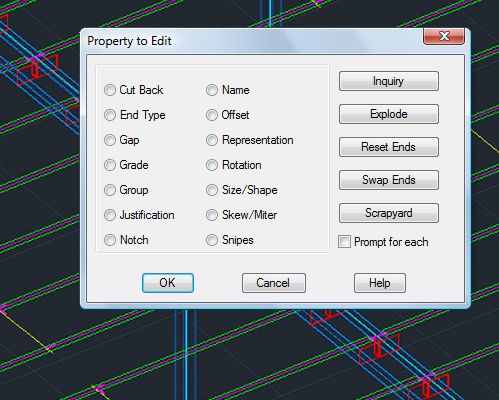Image resolution: width=499 pixels, height=400 pixels.
Task: Click the Explode button
Action: pos(389,114)
